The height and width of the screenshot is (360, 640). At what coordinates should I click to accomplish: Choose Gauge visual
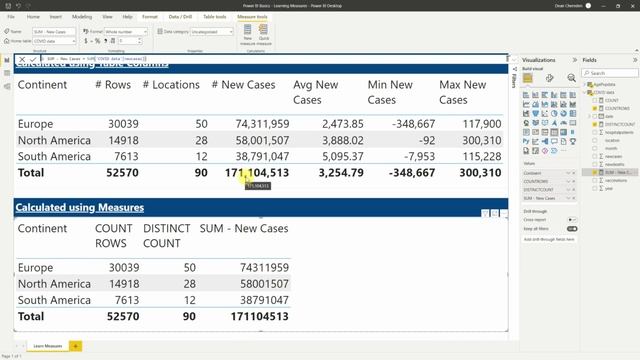(563, 123)
